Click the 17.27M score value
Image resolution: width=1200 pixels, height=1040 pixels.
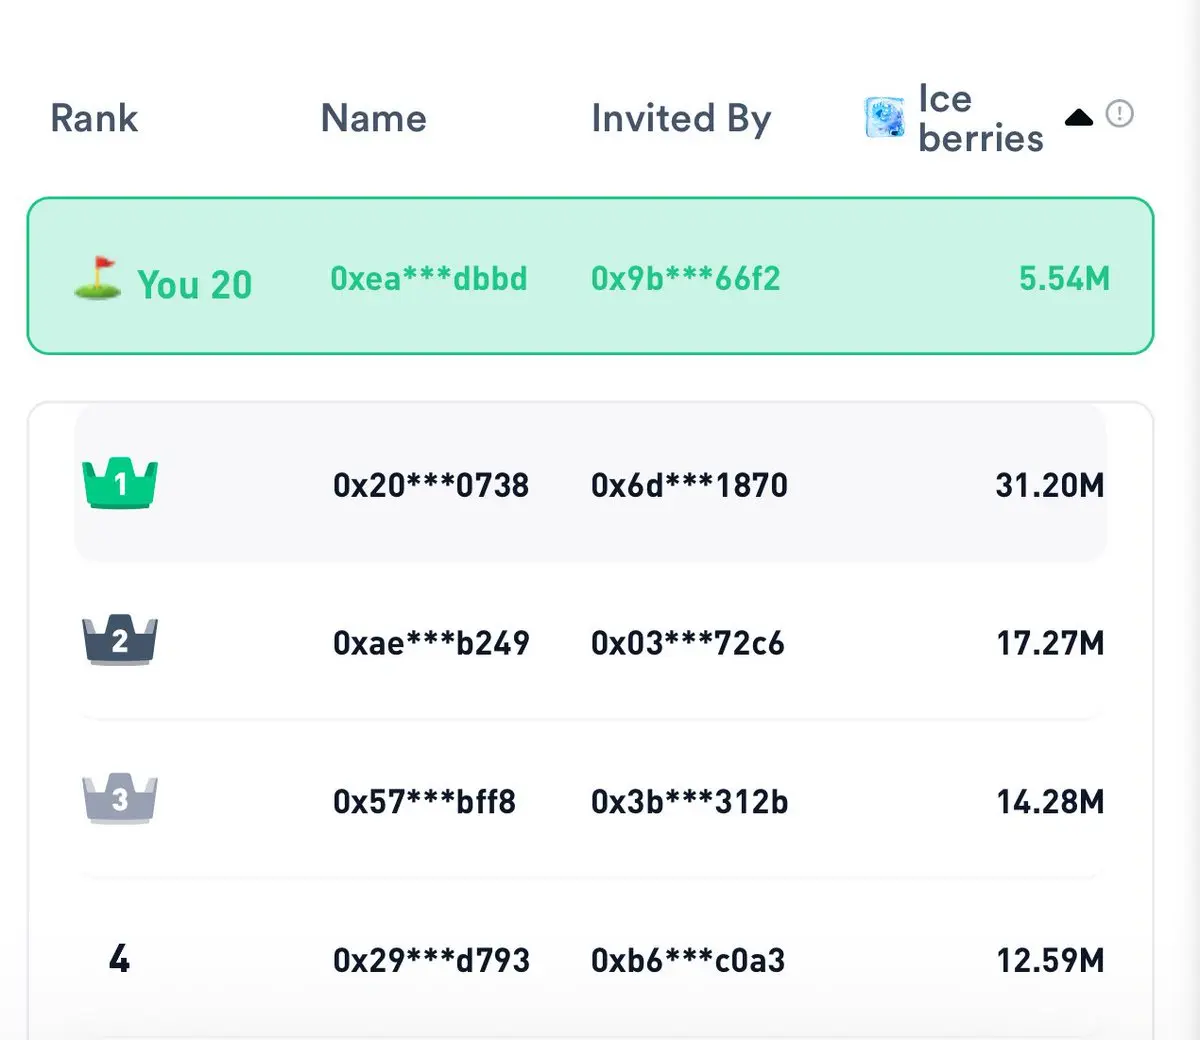[1050, 643]
